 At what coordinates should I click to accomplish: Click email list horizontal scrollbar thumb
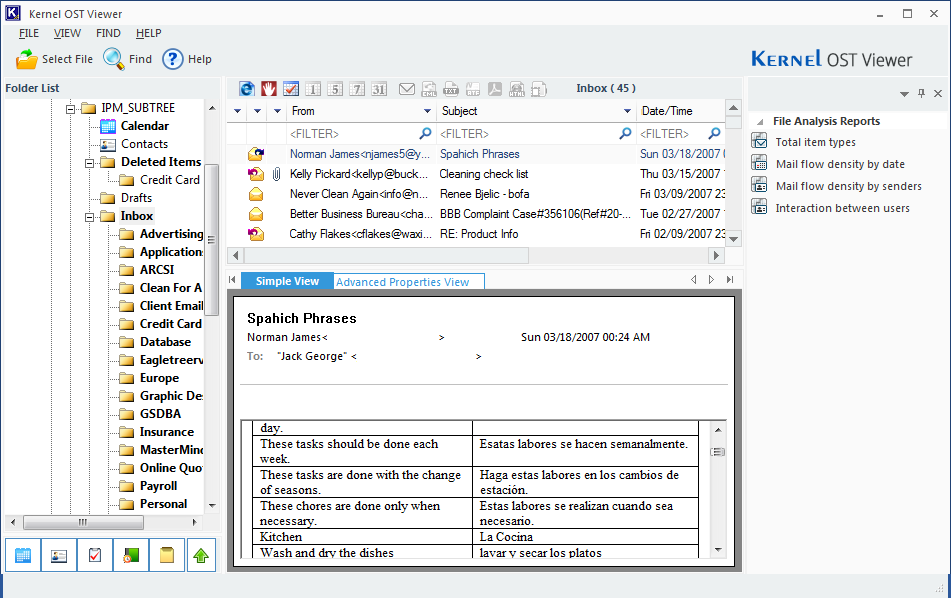click(387, 255)
